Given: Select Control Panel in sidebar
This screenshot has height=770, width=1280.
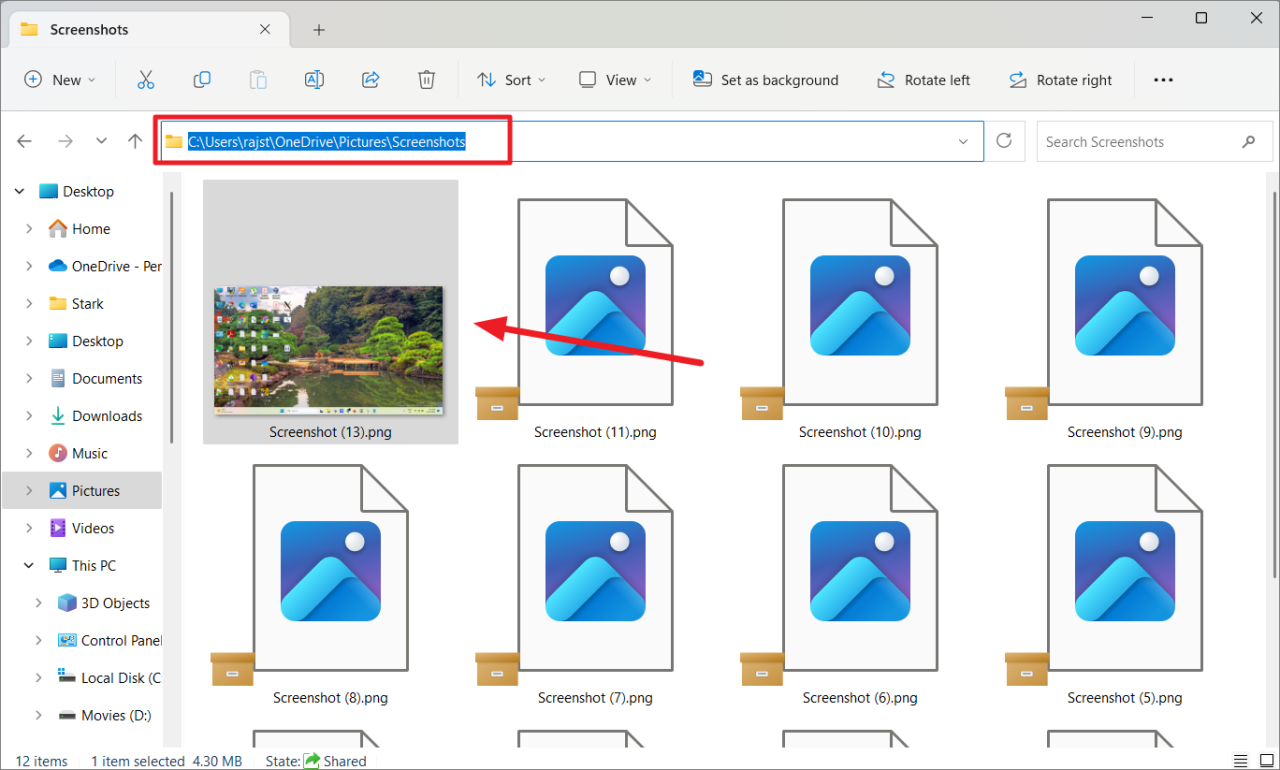Looking at the screenshot, I should [x=110, y=641].
